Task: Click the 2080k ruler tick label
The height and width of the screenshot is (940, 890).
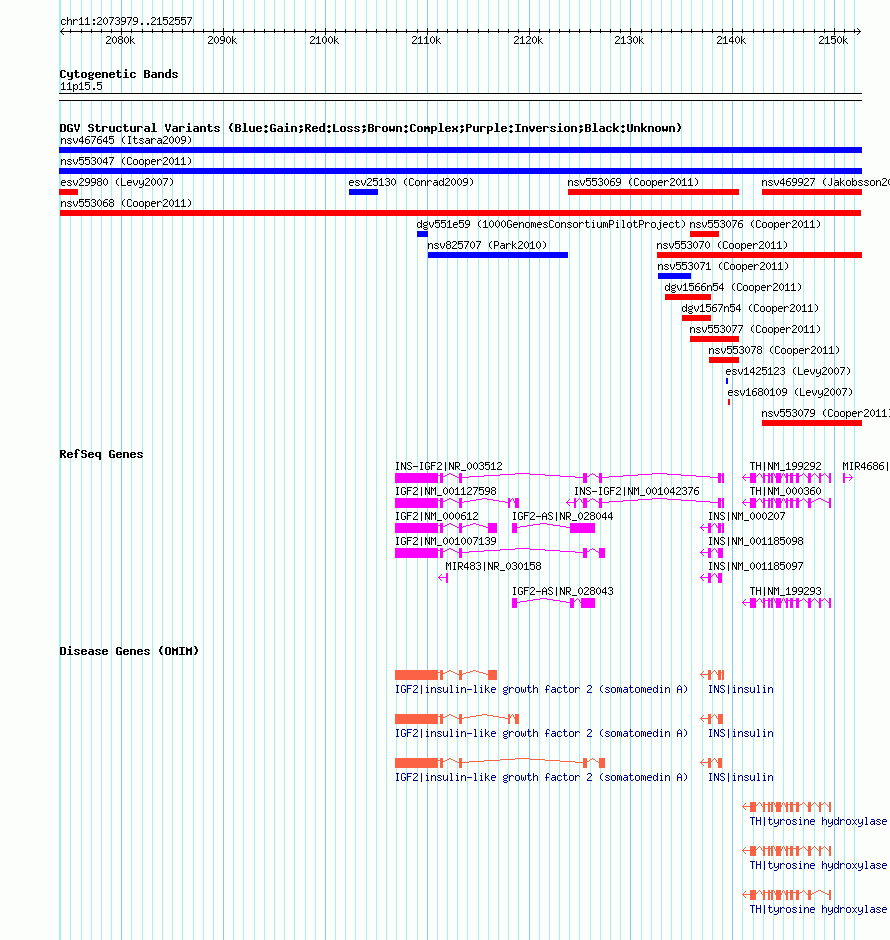Action: [120, 40]
